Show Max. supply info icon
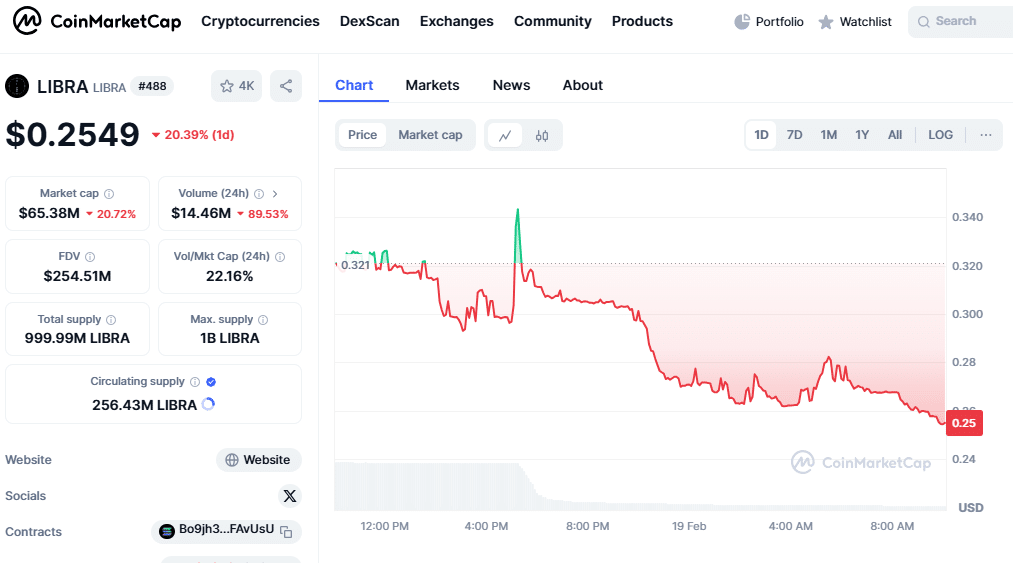1013x563 pixels. [x=263, y=320]
